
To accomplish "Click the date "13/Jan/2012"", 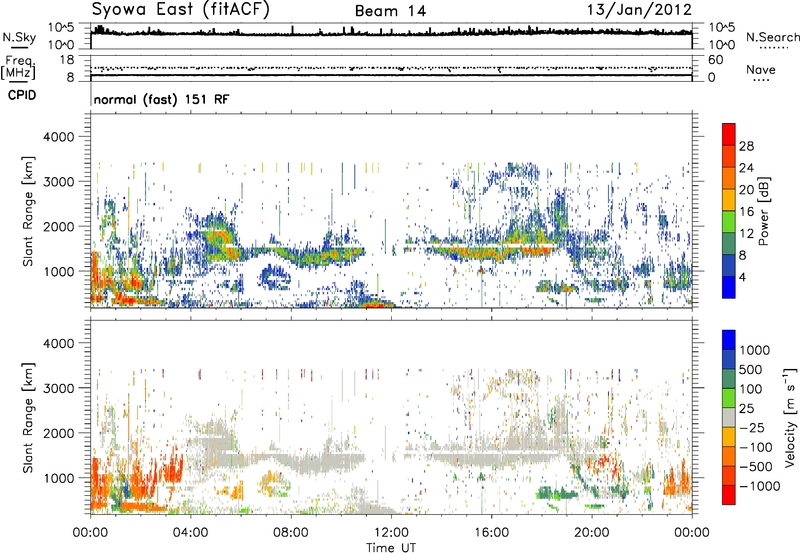I will click(x=639, y=10).
